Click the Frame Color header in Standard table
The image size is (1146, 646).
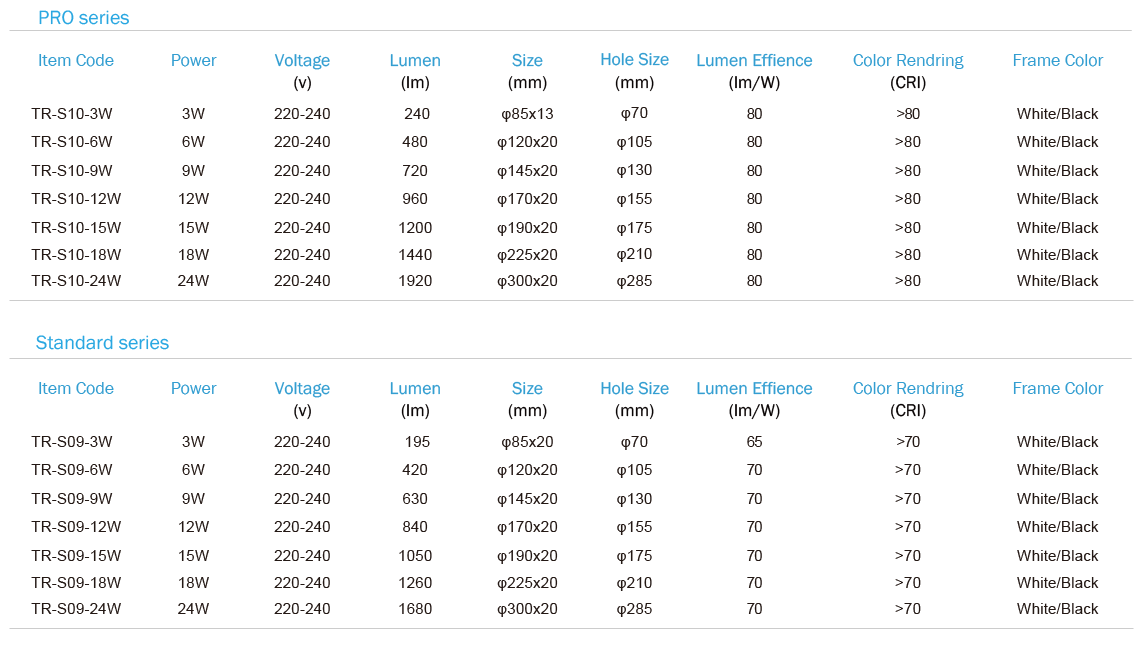pyautogui.click(x=1058, y=389)
